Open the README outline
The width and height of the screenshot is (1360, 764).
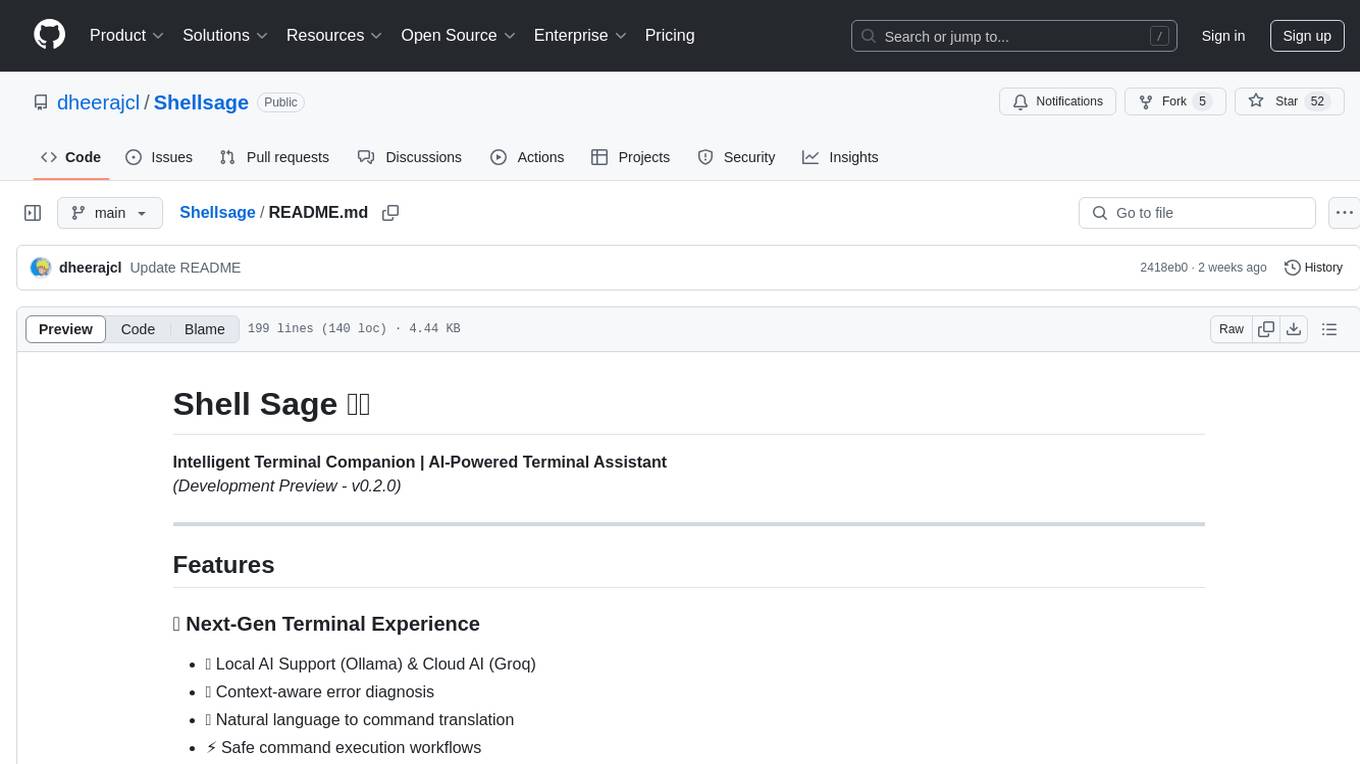click(1329, 329)
